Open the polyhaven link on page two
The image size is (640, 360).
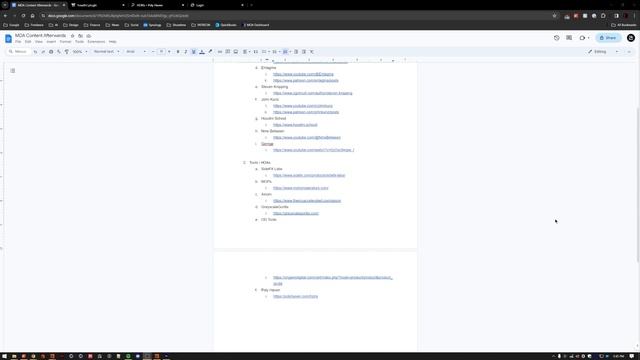point(296,296)
